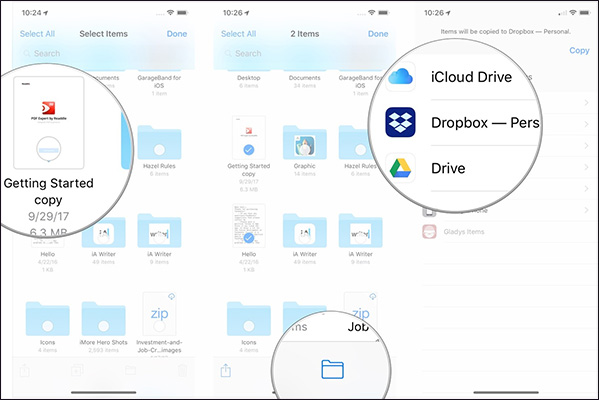Screen dimensions: 599x400
Task: Select the Graphic folder icon on 2 Items screen
Action: (x=304, y=143)
